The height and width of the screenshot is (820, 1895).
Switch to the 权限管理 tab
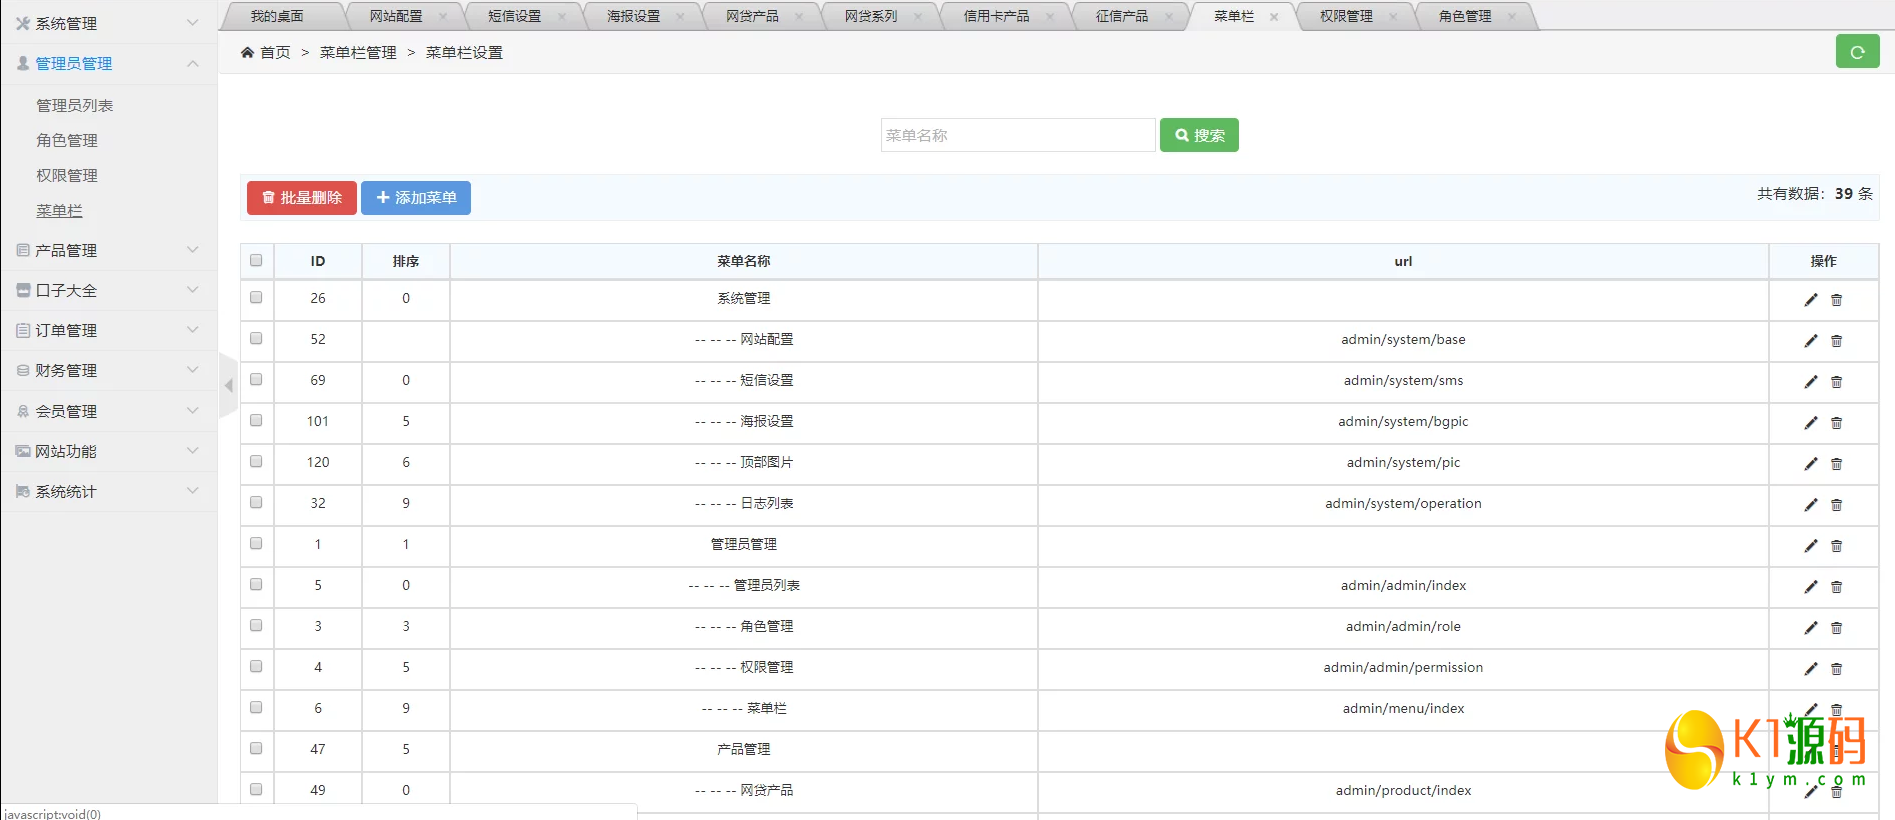click(x=1346, y=16)
